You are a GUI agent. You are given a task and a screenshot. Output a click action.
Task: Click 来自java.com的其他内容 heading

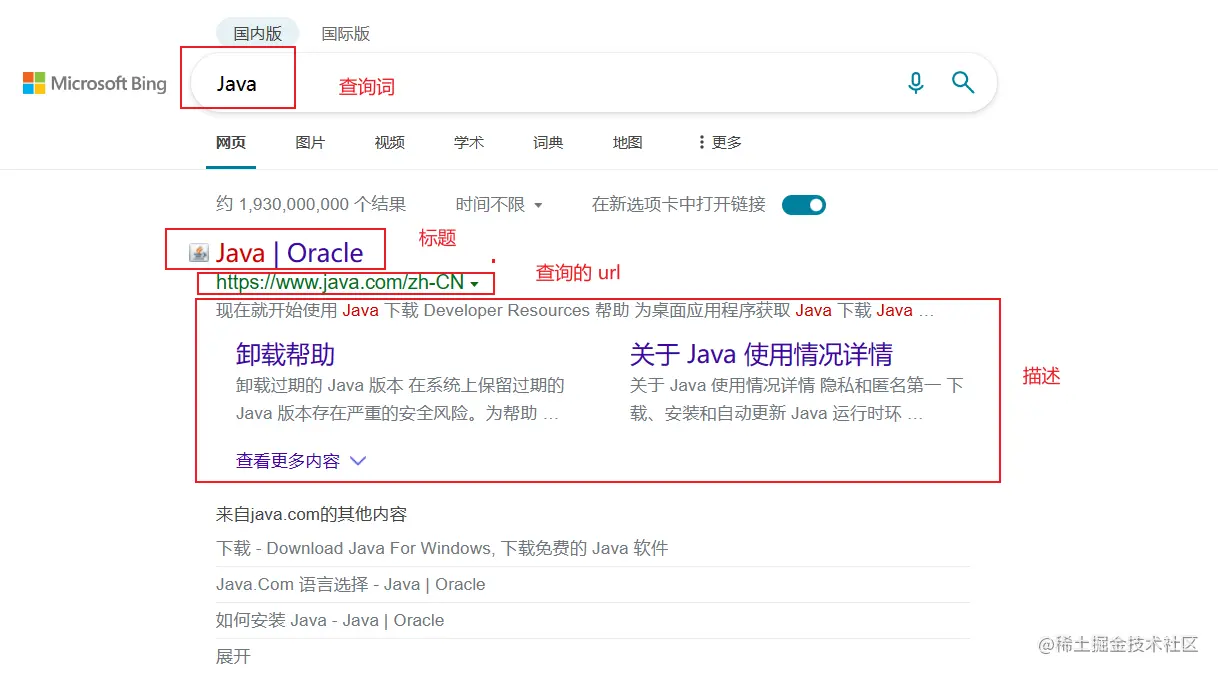(x=311, y=514)
